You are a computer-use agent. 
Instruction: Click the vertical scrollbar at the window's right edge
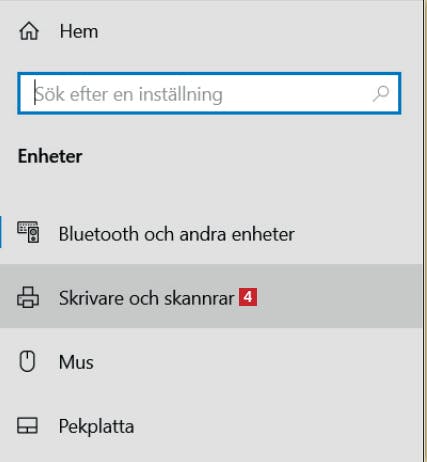pyautogui.click(x=425, y=231)
